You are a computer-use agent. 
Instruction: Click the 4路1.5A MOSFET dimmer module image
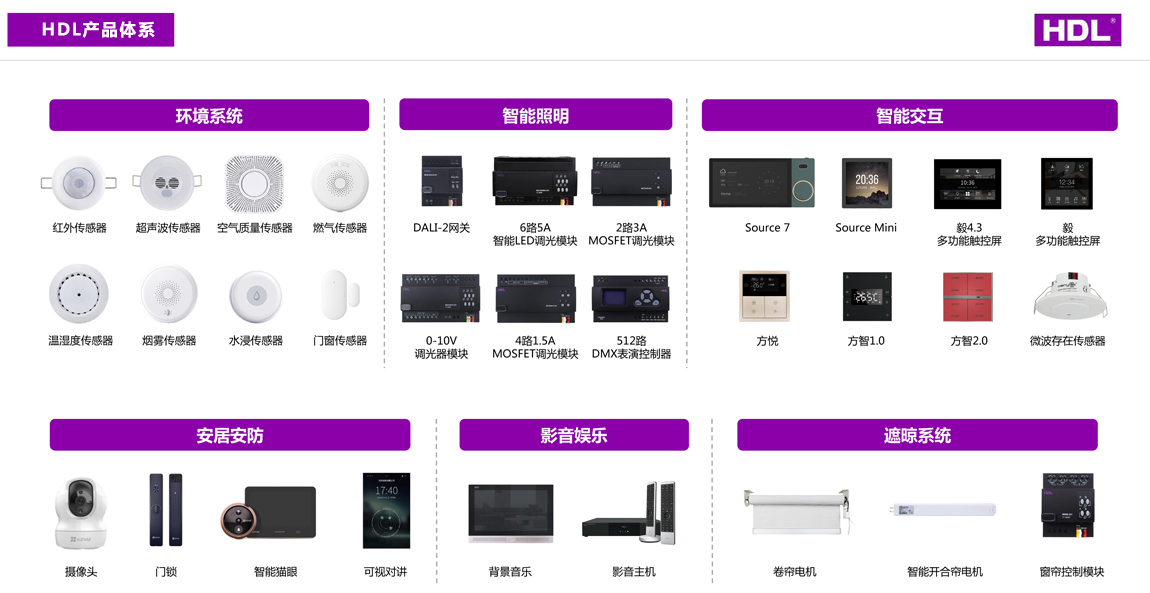coord(535,298)
